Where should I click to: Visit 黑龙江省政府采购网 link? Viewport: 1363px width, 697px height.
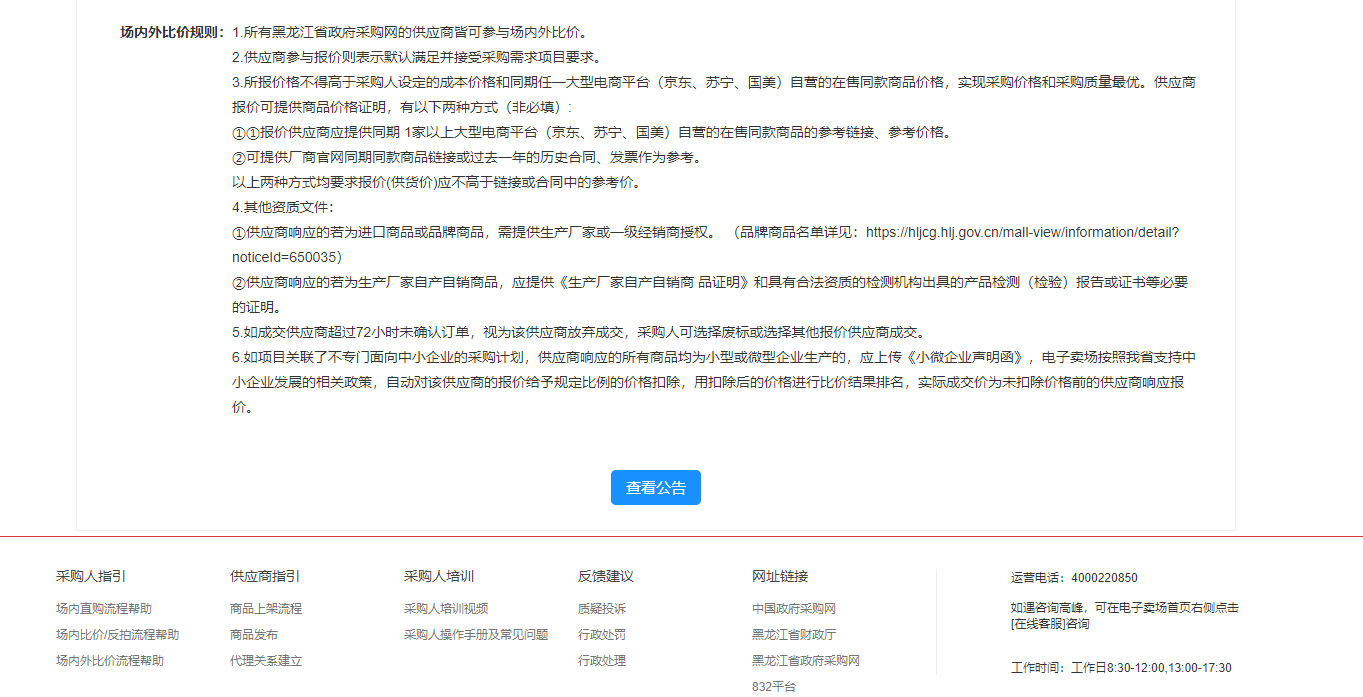click(805, 660)
